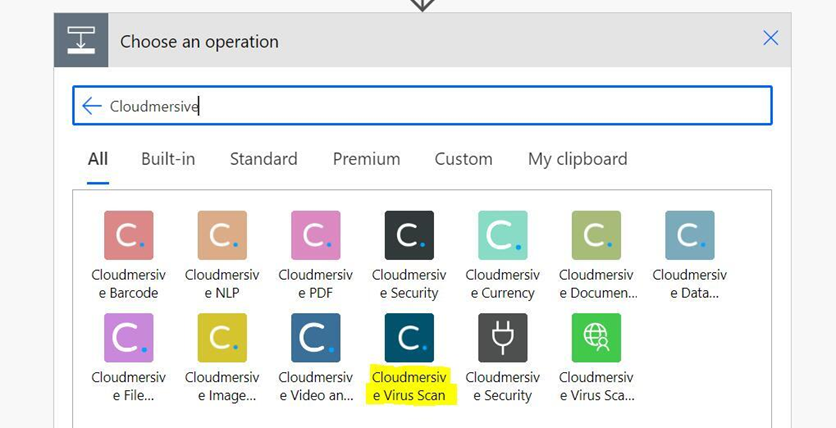This screenshot has height=428, width=836.
Task: Click the Cloudmersive search input field
Action: pyautogui.click(x=422, y=106)
